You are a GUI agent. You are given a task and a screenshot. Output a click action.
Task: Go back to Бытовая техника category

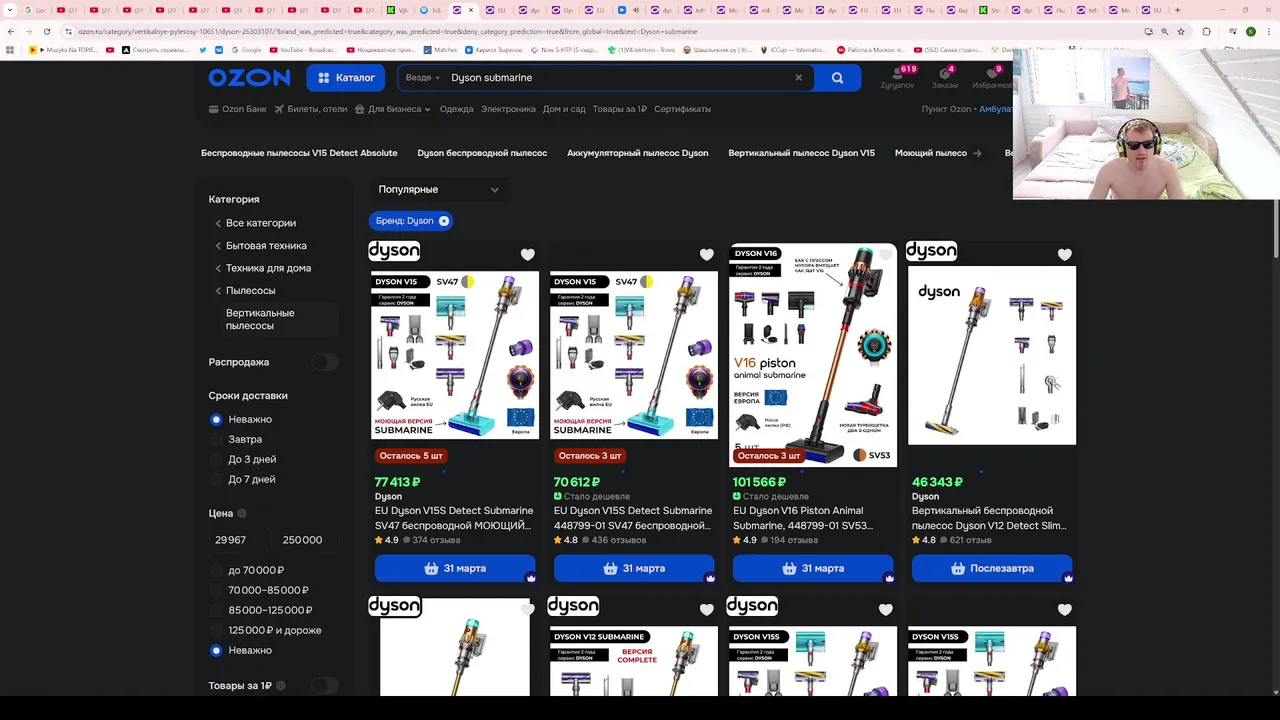click(266, 245)
